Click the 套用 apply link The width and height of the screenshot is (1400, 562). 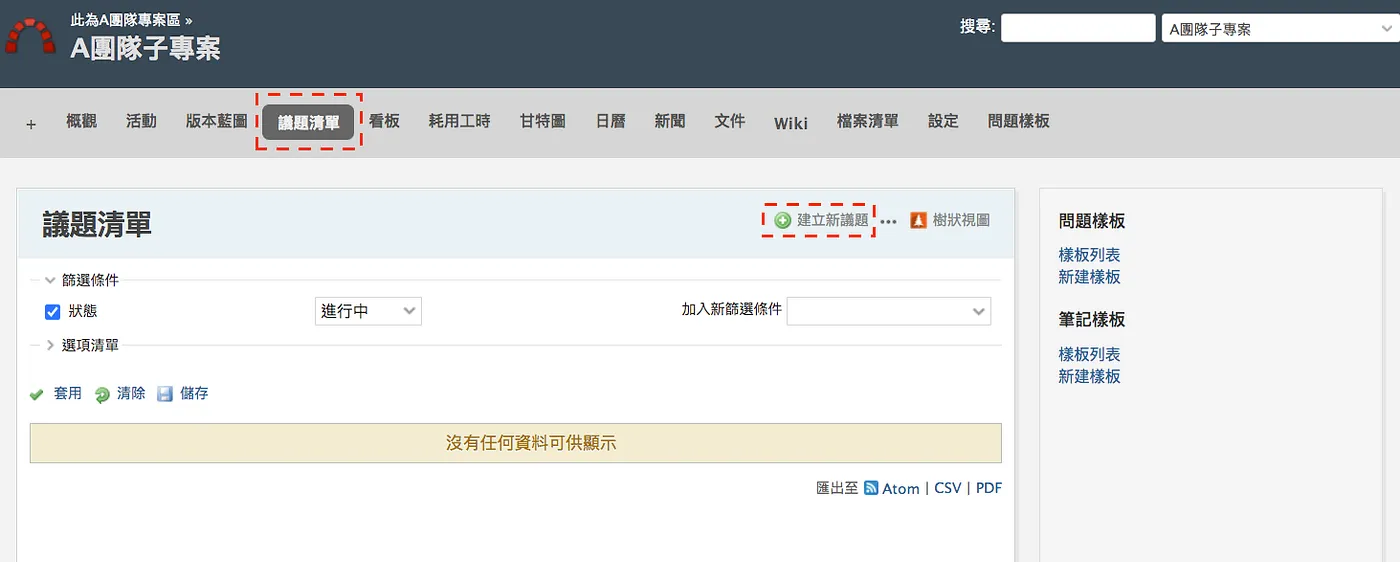tap(68, 394)
